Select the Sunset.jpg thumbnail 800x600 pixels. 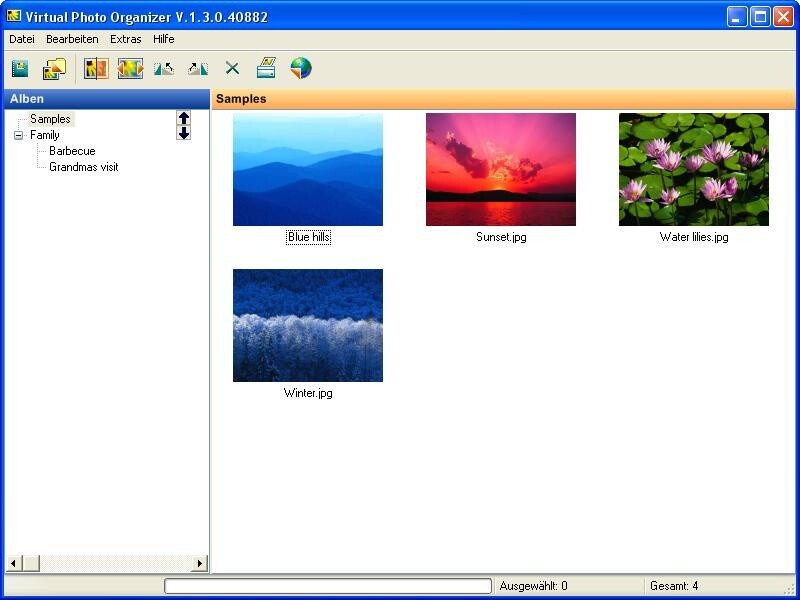pyautogui.click(x=501, y=169)
